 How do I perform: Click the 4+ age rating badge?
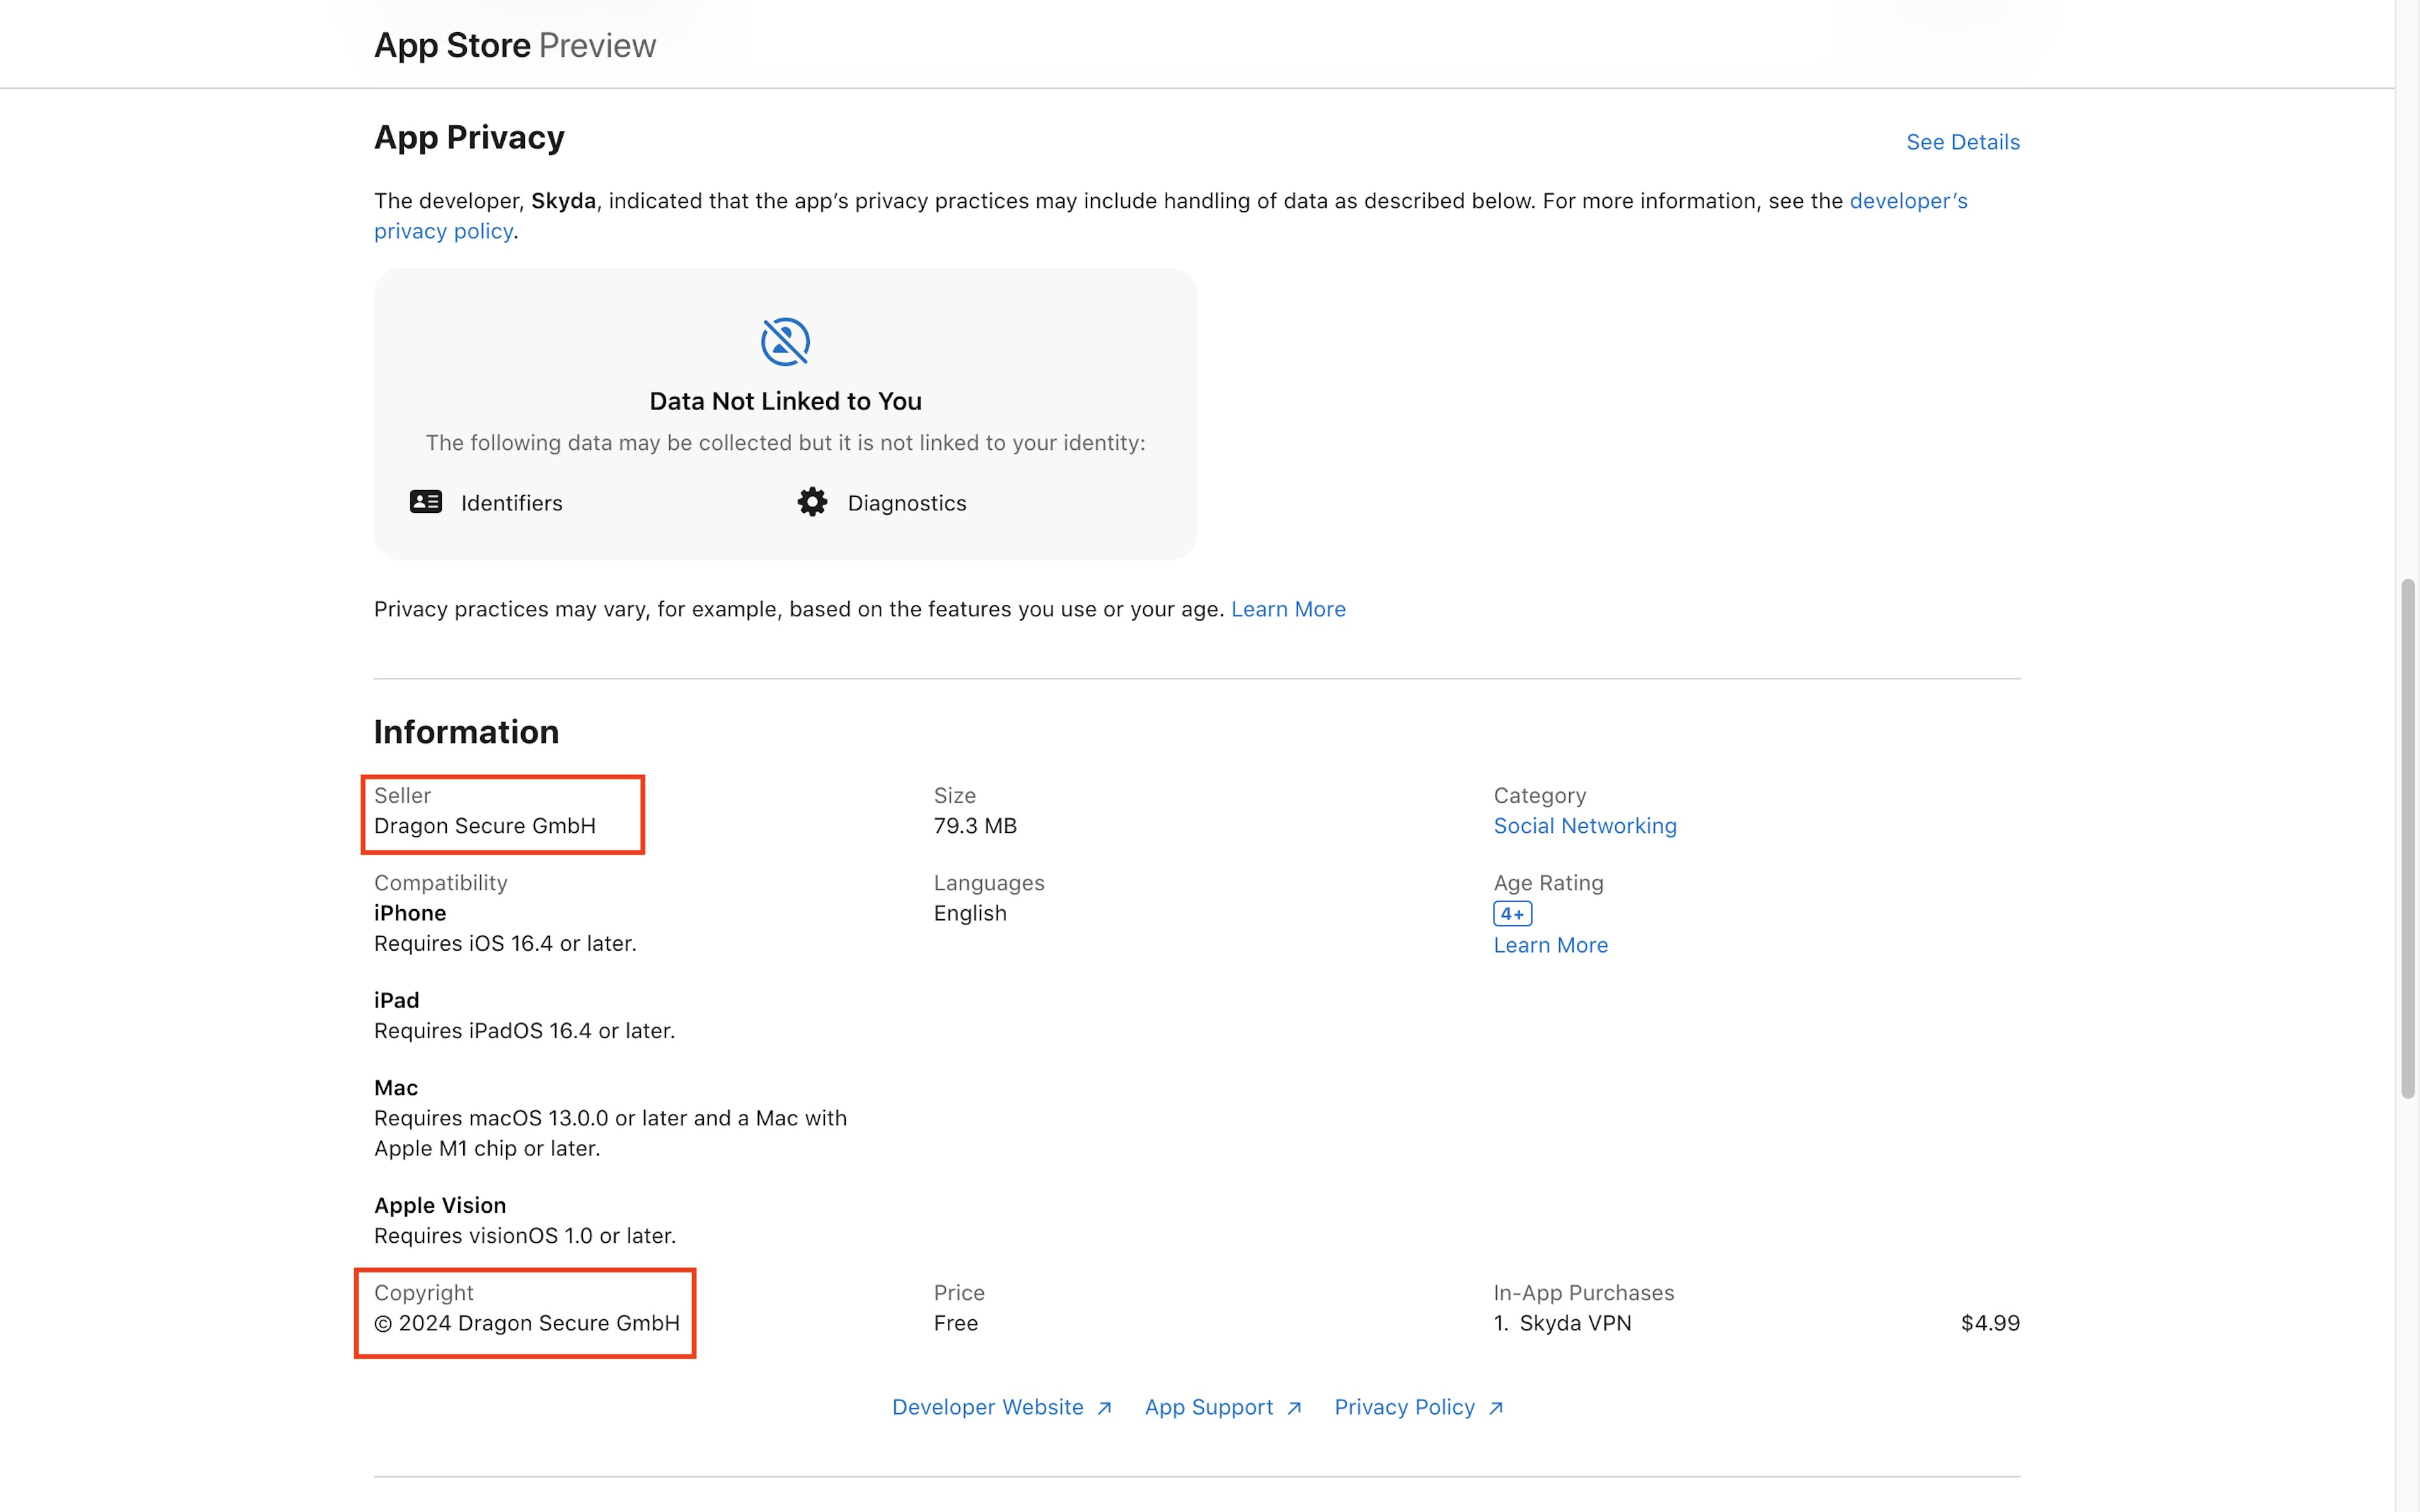pyautogui.click(x=1512, y=913)
